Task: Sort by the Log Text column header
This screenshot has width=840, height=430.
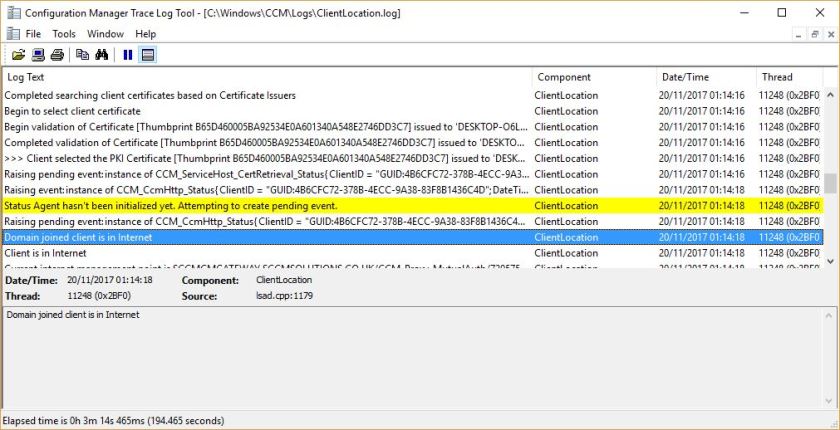Action: [266, 77]
